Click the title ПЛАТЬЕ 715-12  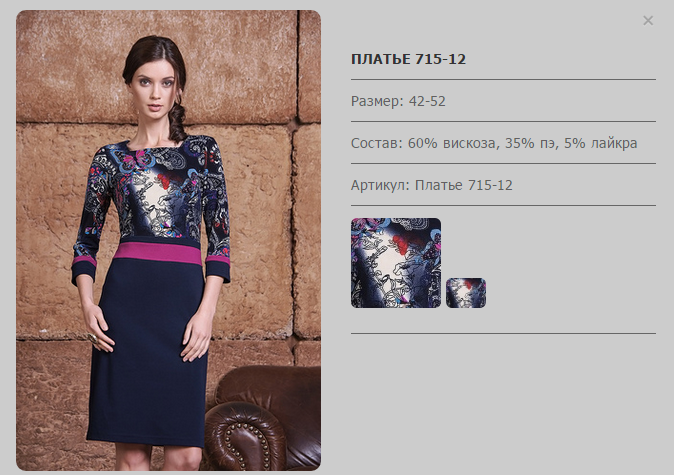pos(408,59)
